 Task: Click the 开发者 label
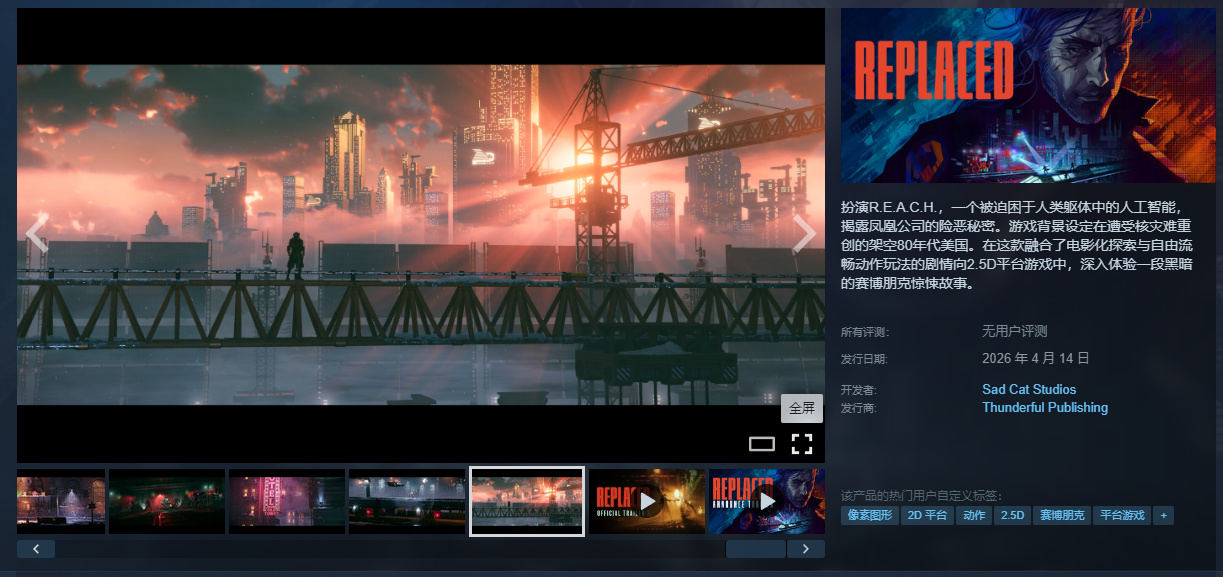tap(859, 391)
